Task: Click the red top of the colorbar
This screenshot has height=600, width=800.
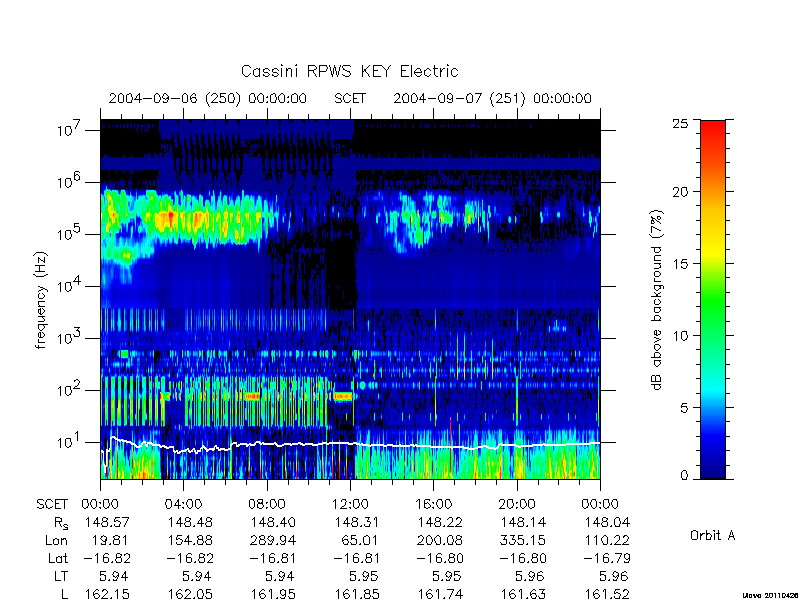Action: click(713, 128)
